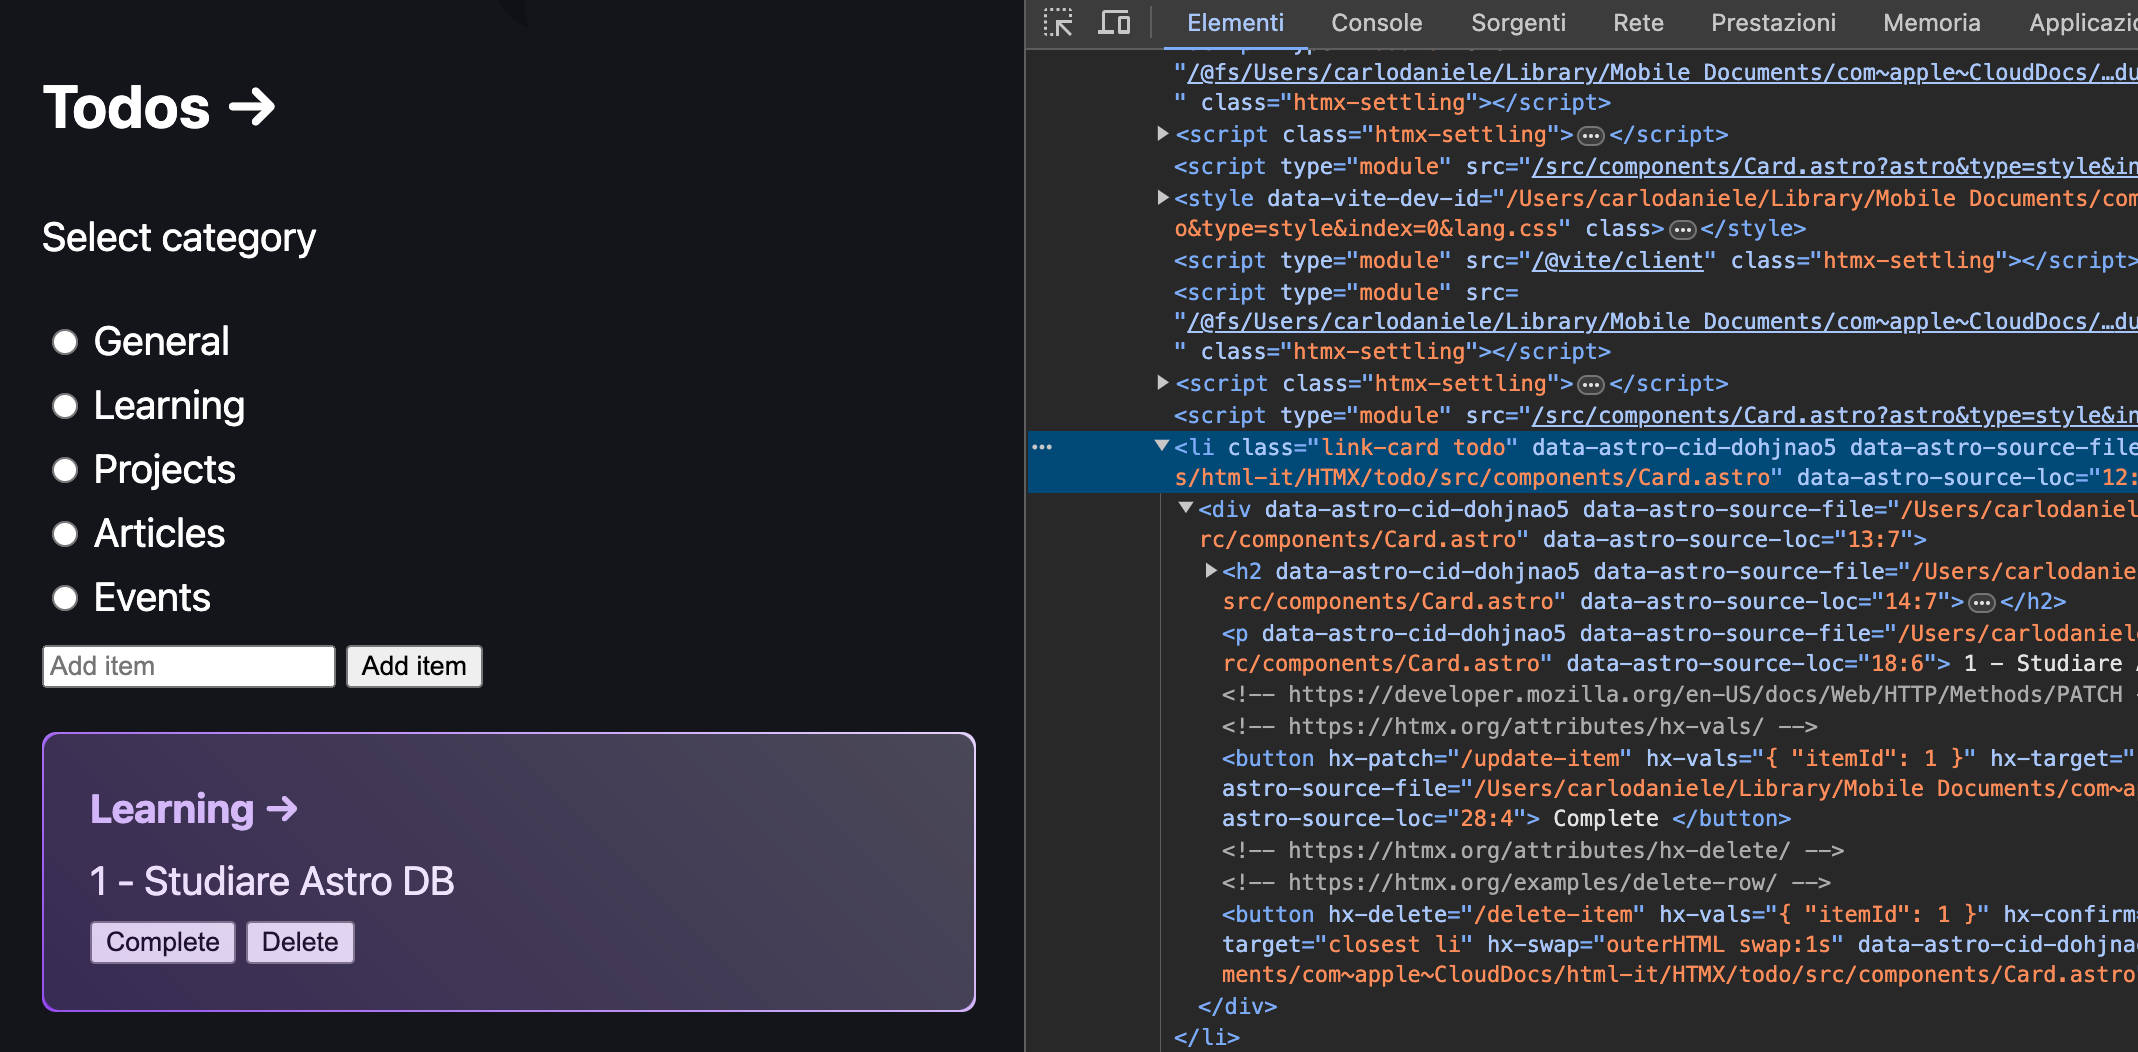Open the Learning card heading link
This screenshot has height=1052, width=2138.
tap(194, 809)
